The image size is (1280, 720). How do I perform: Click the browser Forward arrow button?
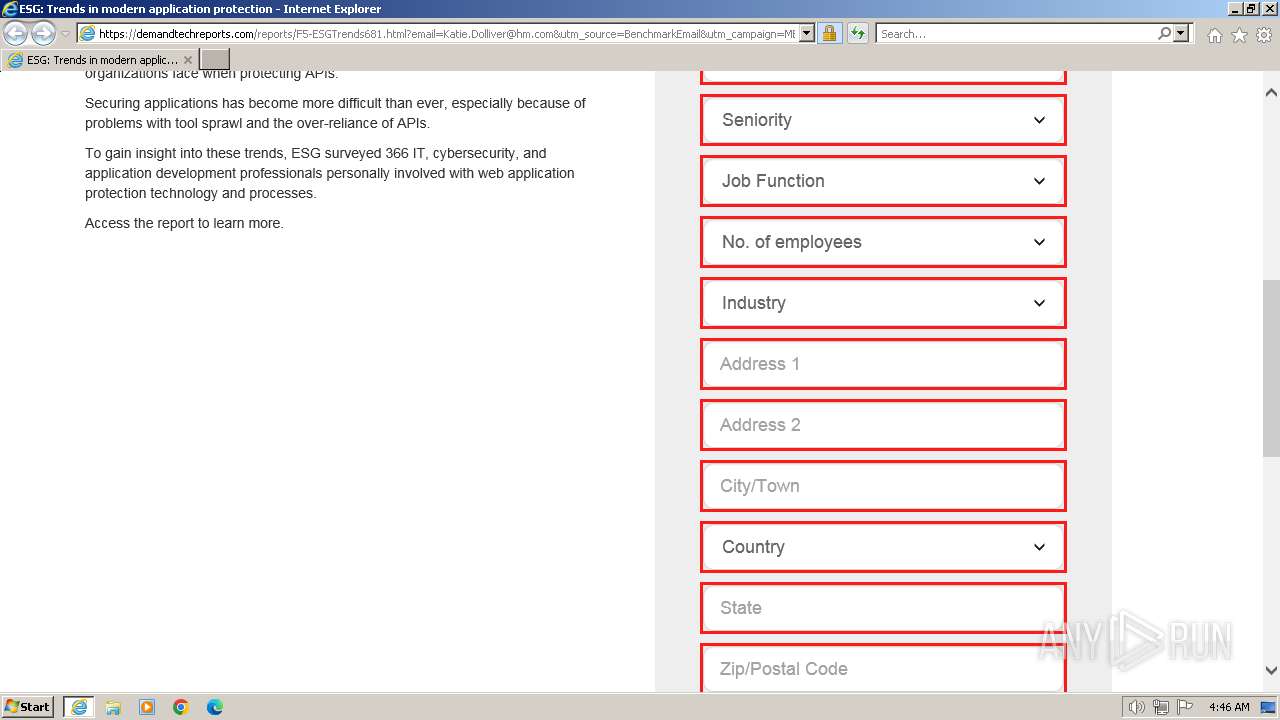point(43,34)
